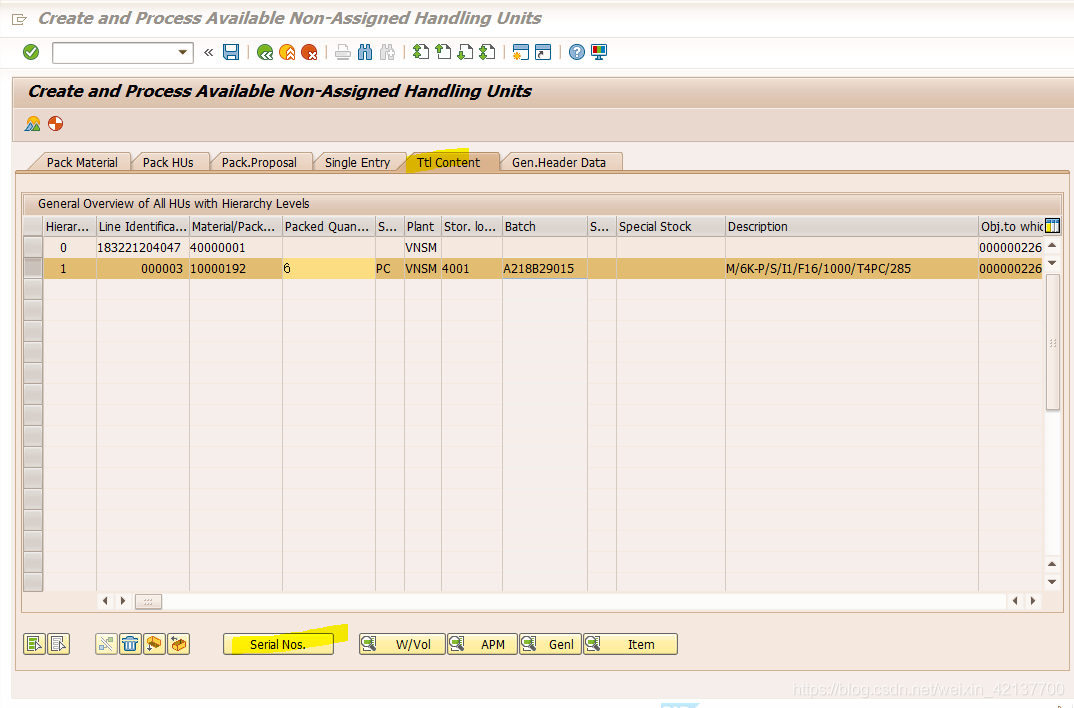Click the Find Next binoculars icon
The width and height of the screenshot is (1074, 708).
387,52
